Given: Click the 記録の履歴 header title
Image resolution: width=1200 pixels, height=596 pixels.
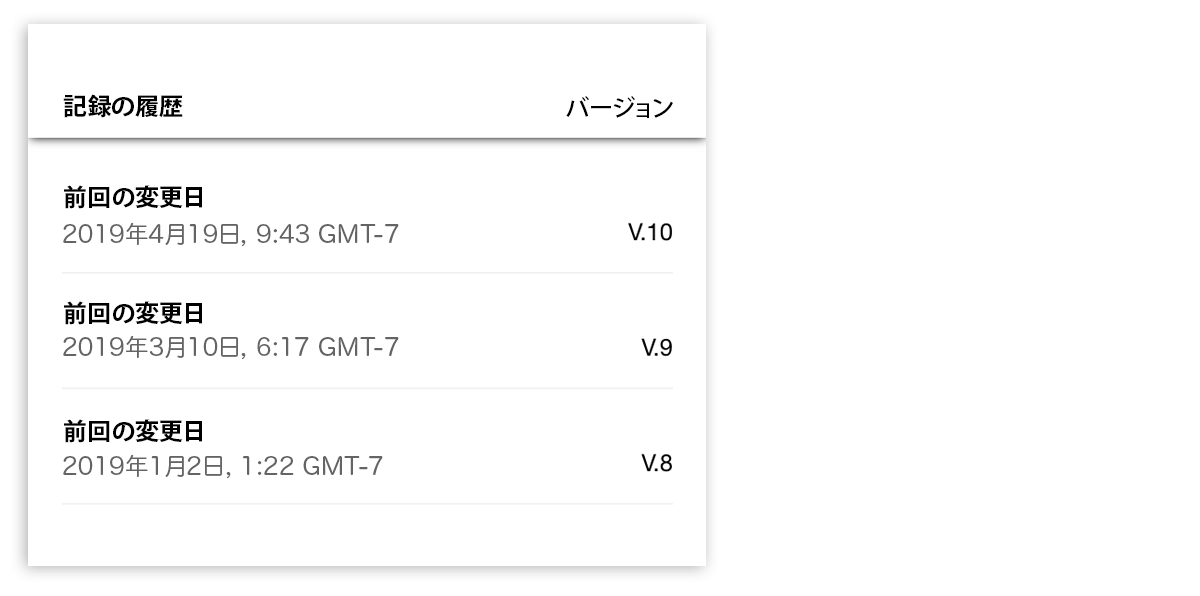Looking at the screenshot, I should 123,107.
